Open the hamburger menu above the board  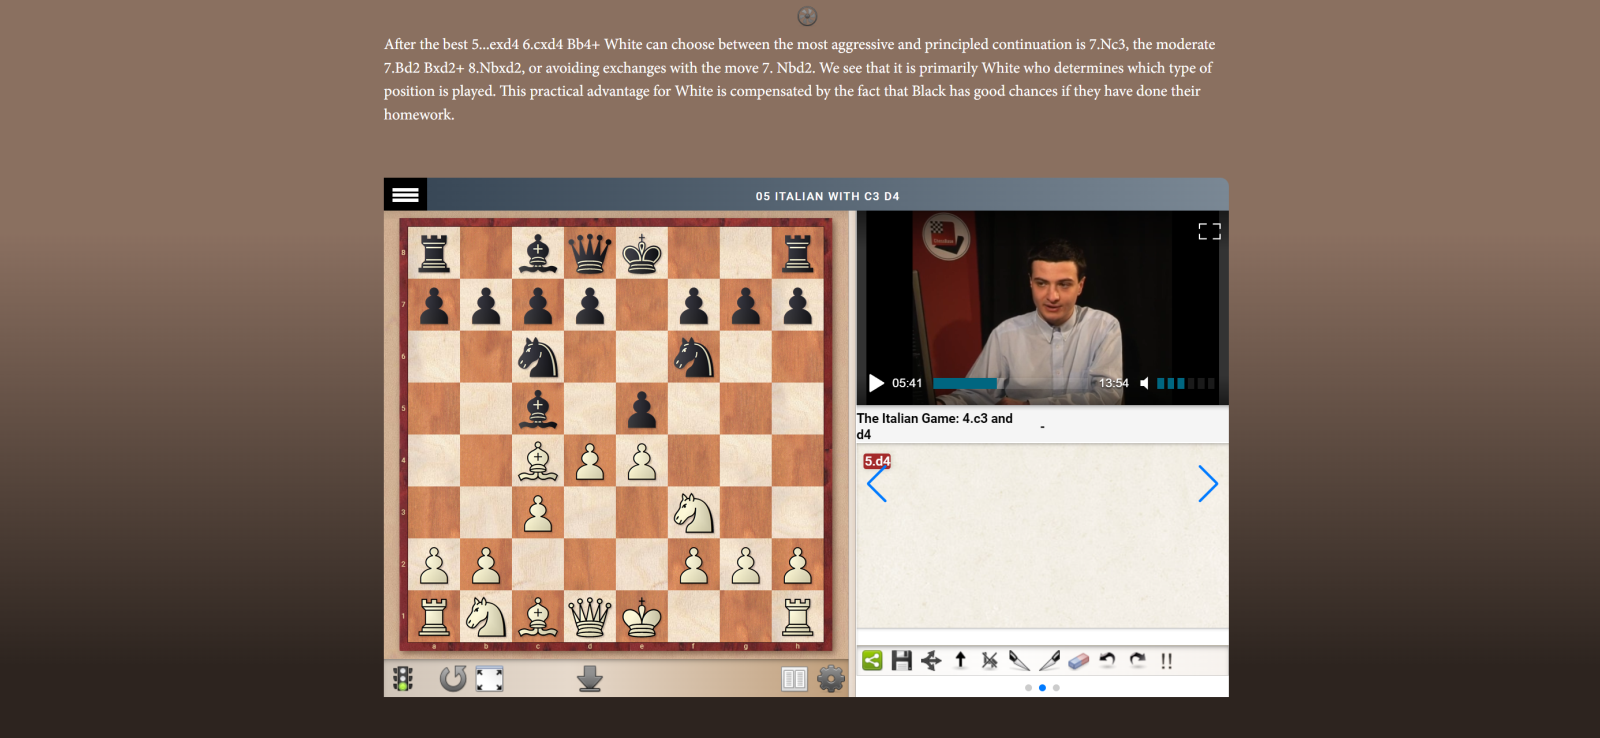click(405, 194)
